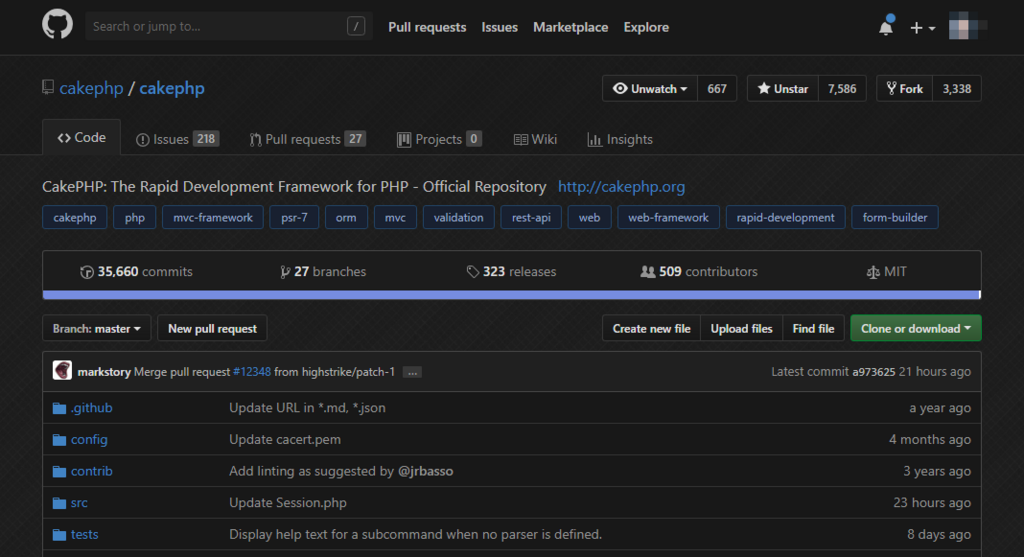Open Pull requests in top navigation

427,27
